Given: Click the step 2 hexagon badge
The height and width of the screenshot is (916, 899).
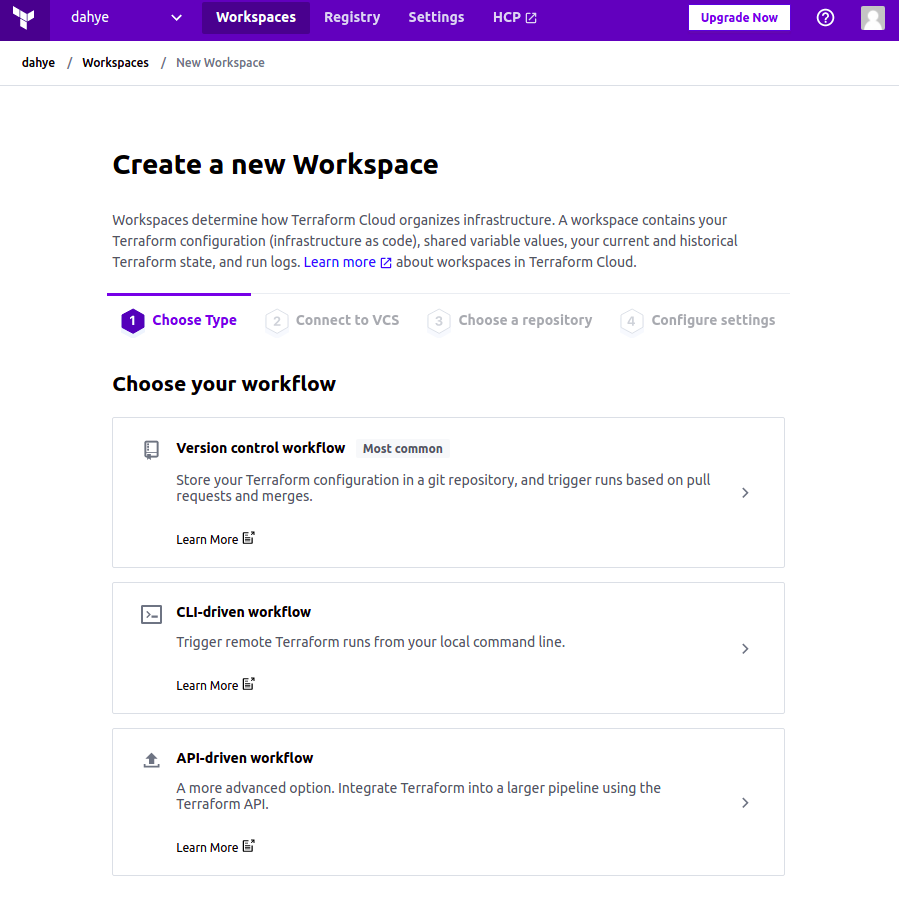Looking at the screenshot, I should pyautogui.click(x=277, y=321).
